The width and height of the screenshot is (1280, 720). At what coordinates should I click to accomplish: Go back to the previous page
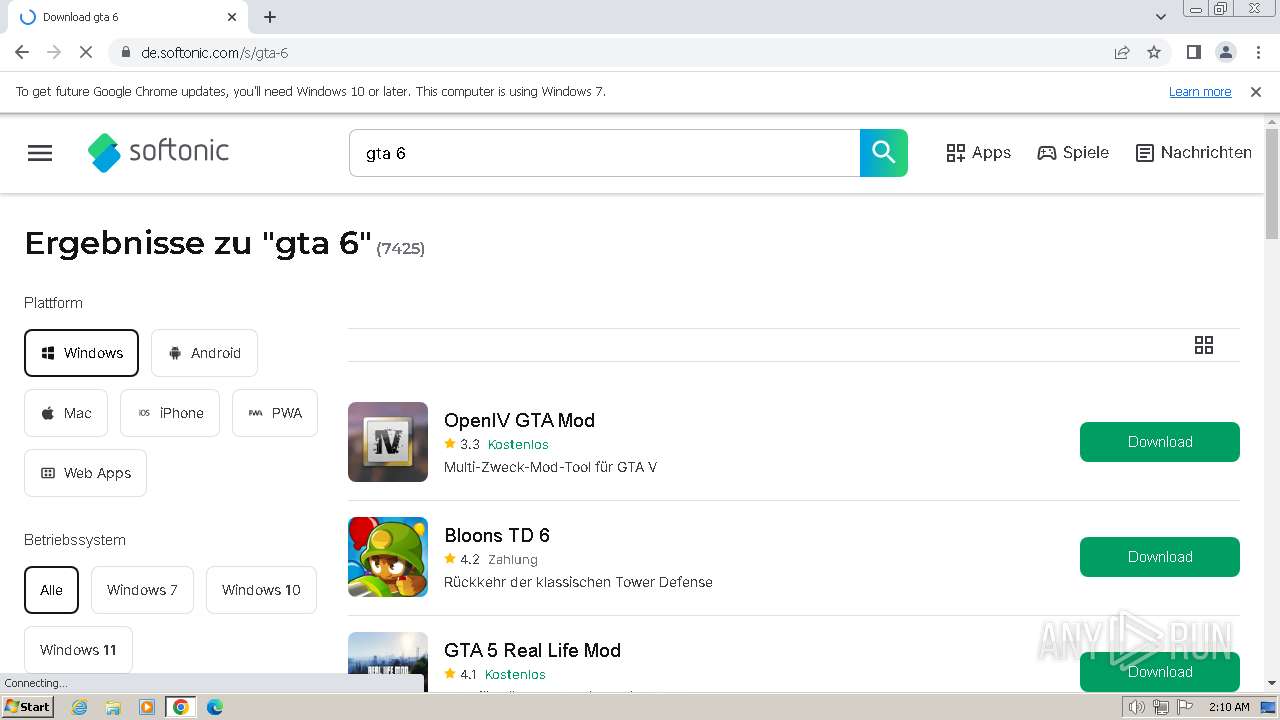pos(22,52)
